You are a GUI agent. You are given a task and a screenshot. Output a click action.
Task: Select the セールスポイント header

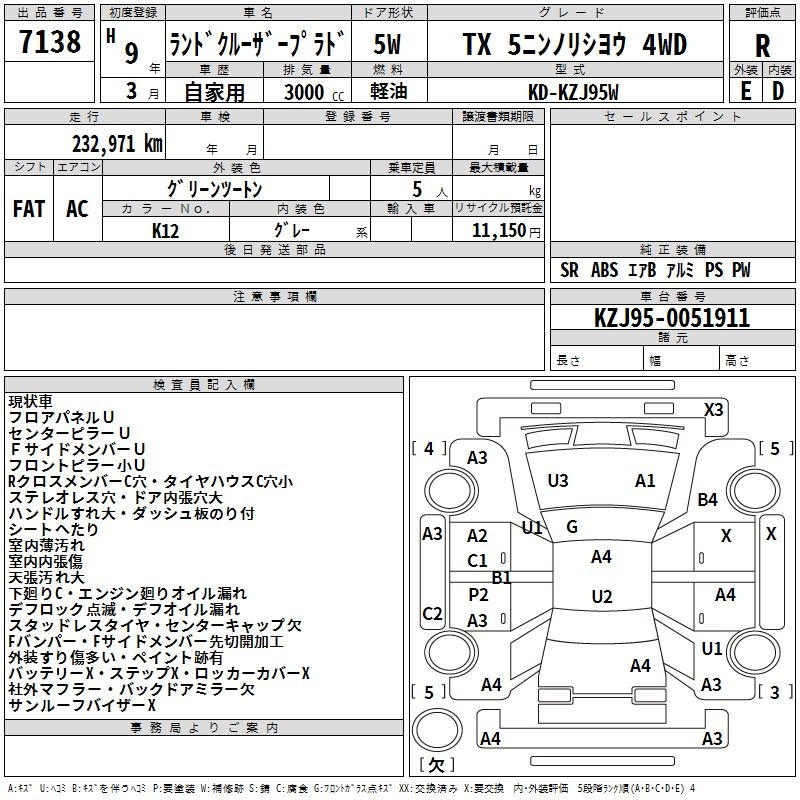[x=672, y=116]
